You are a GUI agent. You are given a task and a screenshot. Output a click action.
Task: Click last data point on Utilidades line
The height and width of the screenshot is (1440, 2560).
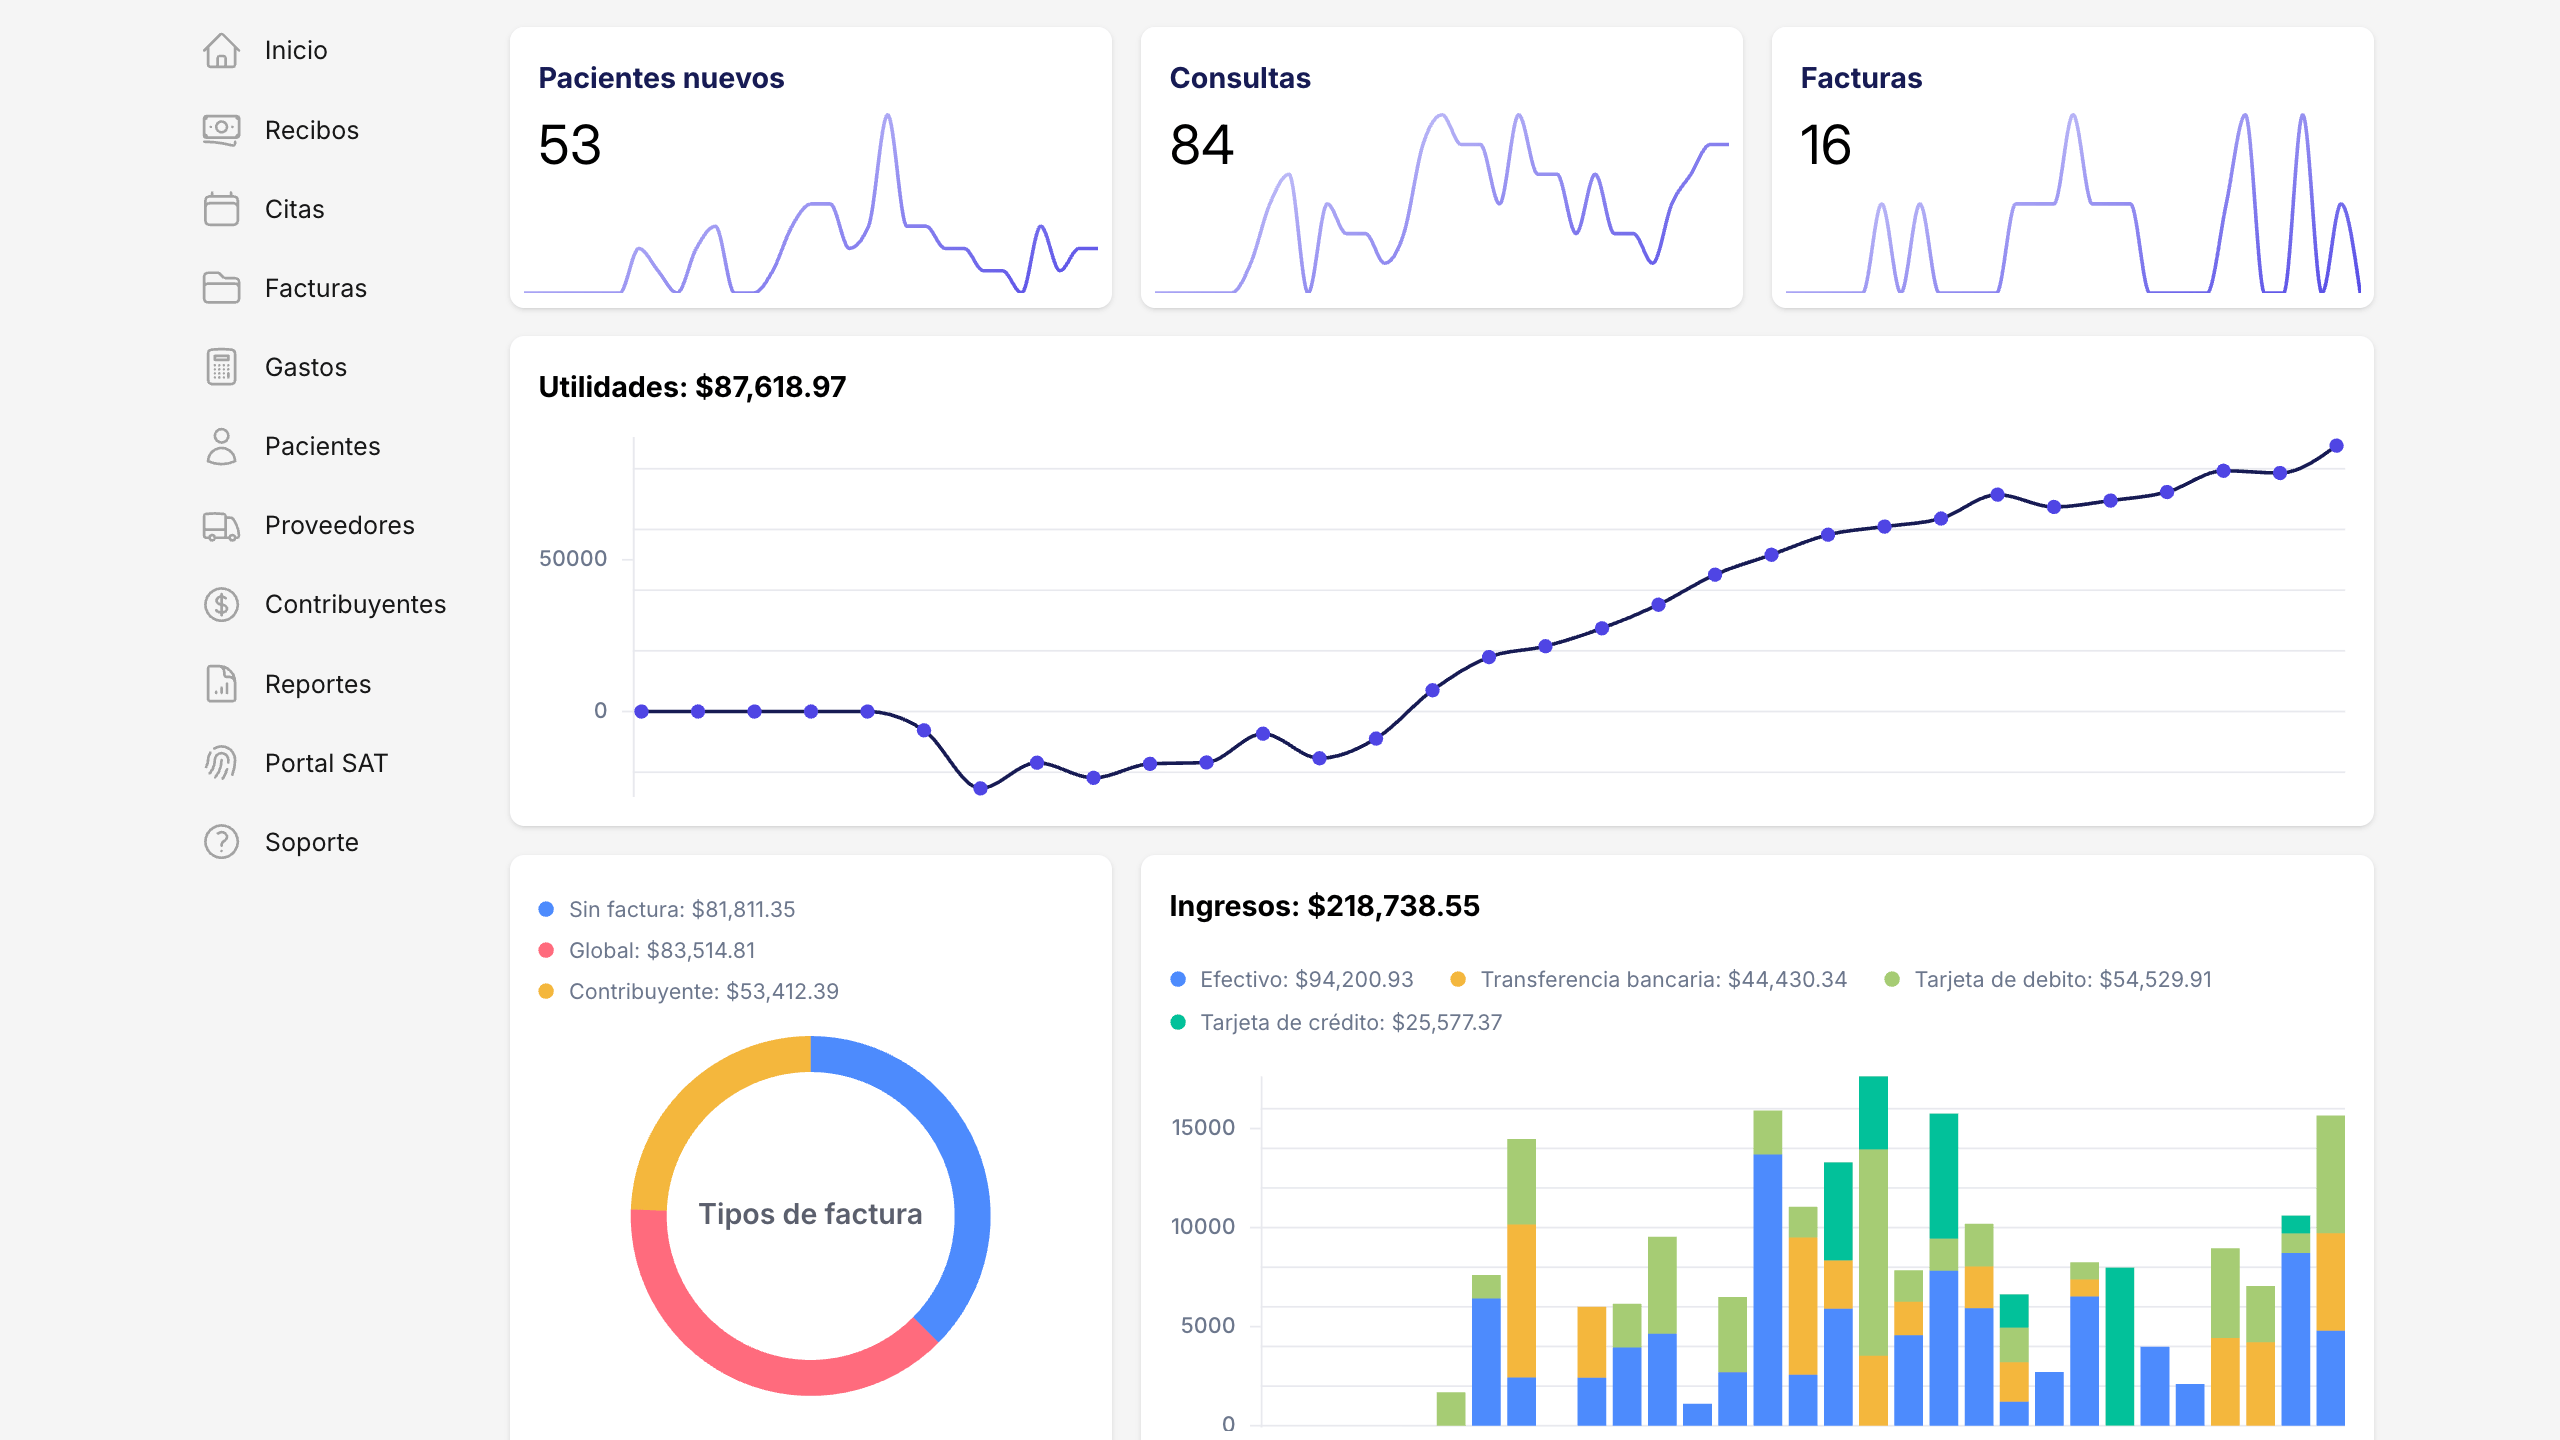[x=2336, y=446]
